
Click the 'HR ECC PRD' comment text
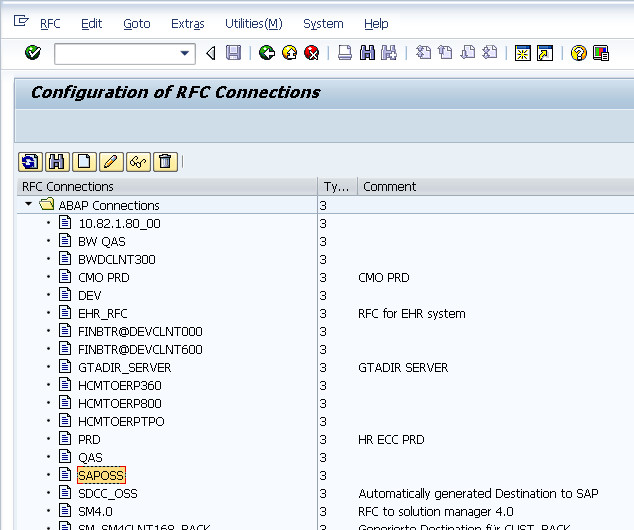coord(391,439)
